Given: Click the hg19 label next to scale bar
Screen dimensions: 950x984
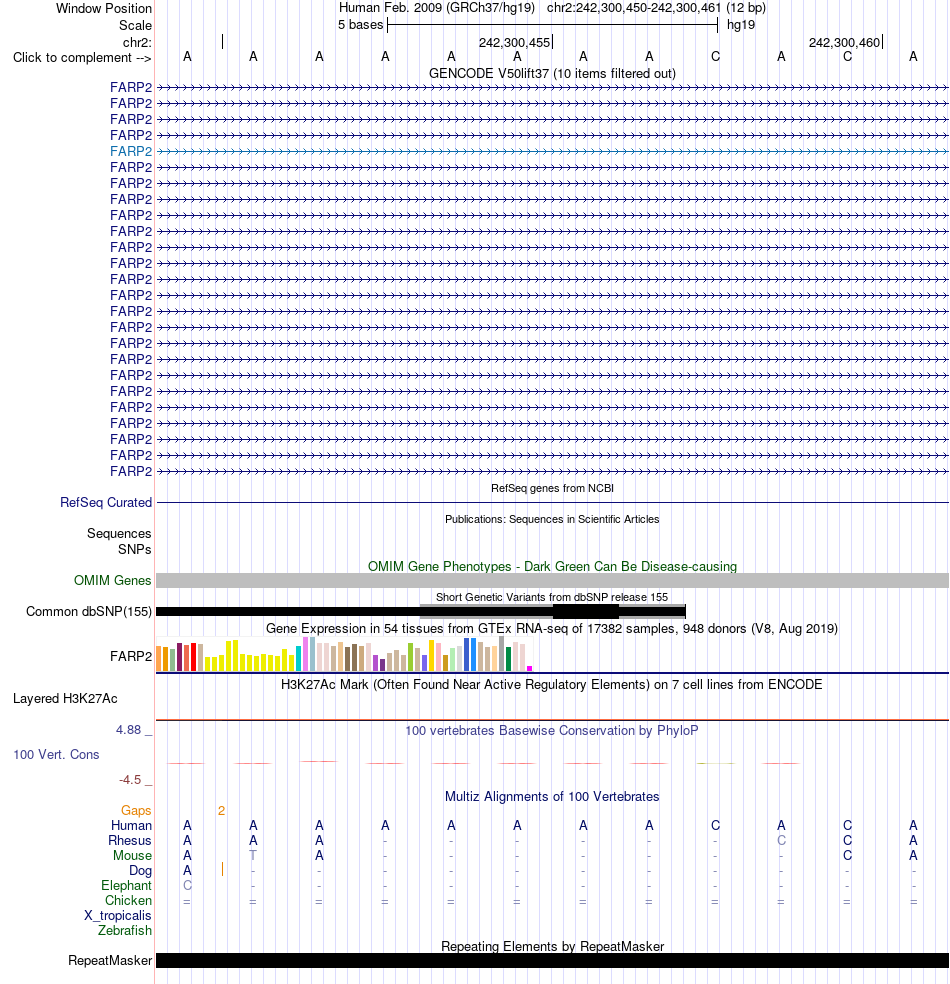Looking at the screenshot, I should [741, 25].
